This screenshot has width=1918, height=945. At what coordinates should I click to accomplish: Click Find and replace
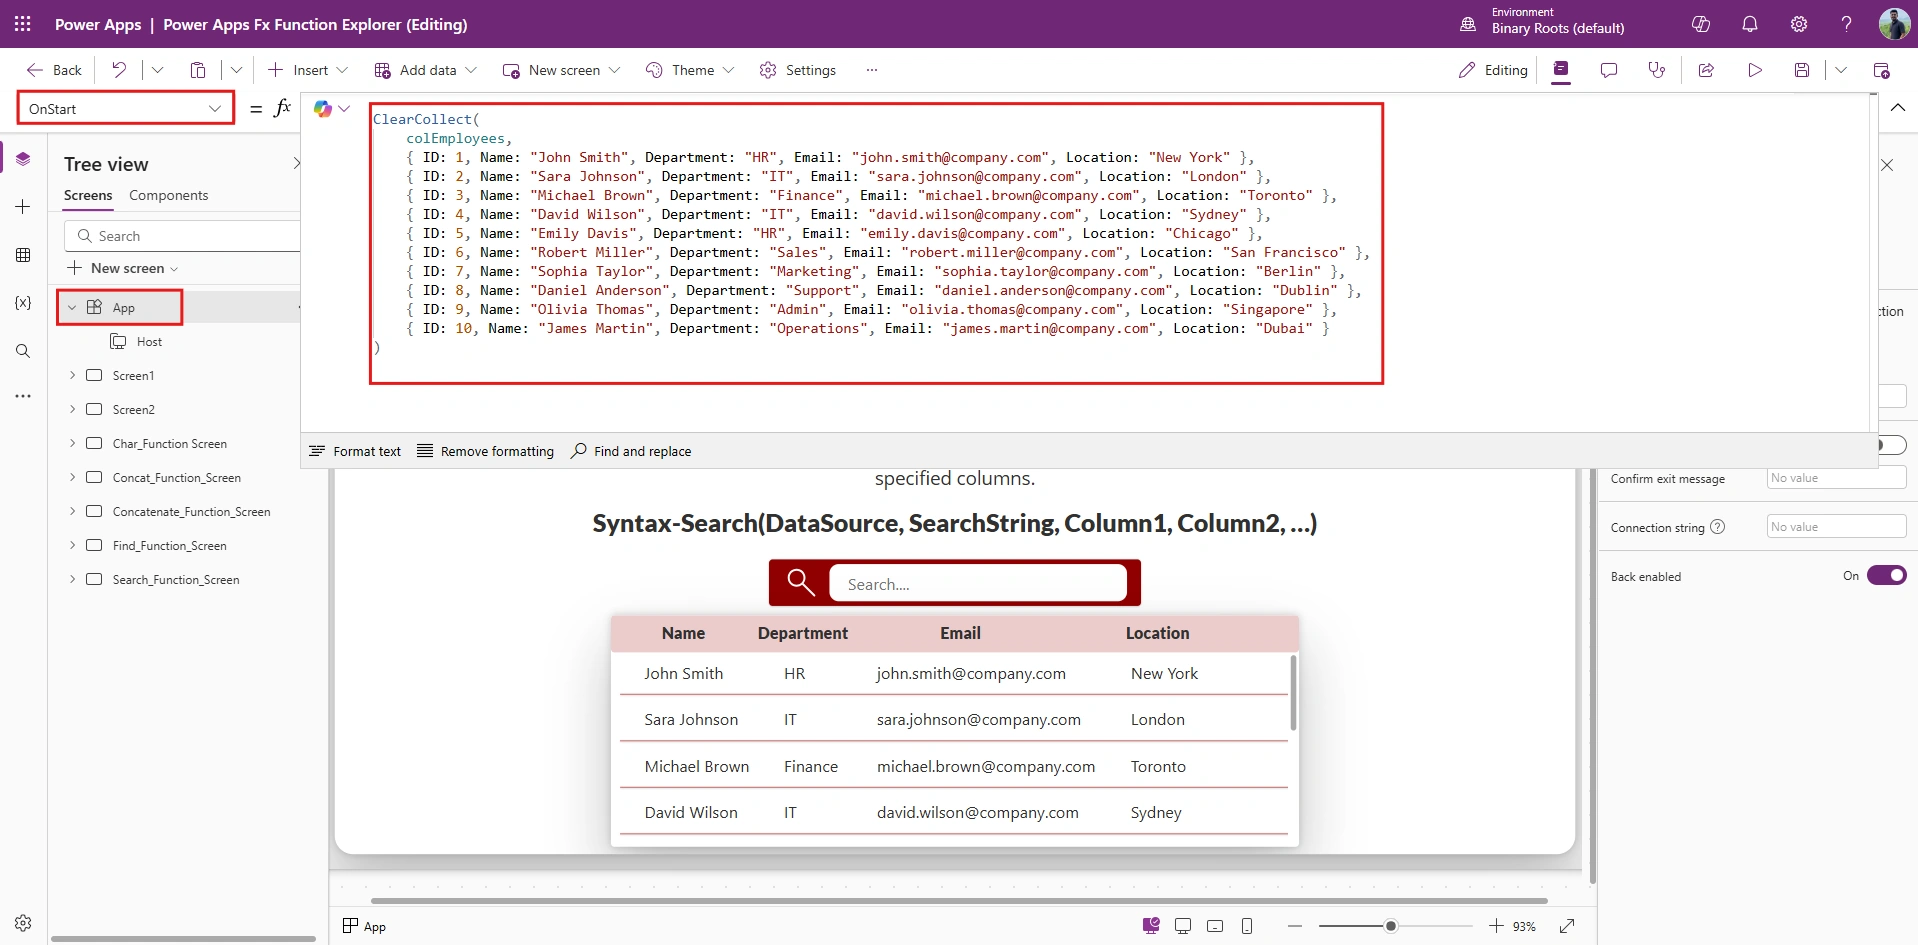(631, 451)
